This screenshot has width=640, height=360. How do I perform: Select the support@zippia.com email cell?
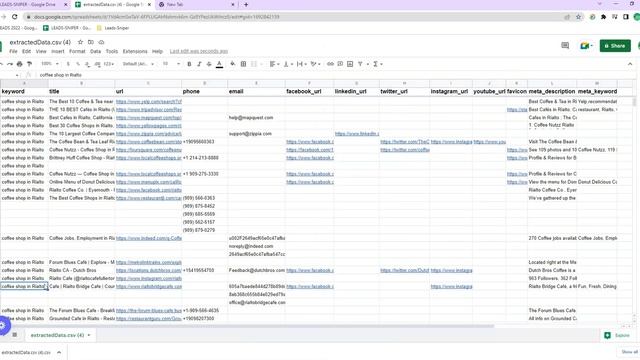click(x=256, y=133)
